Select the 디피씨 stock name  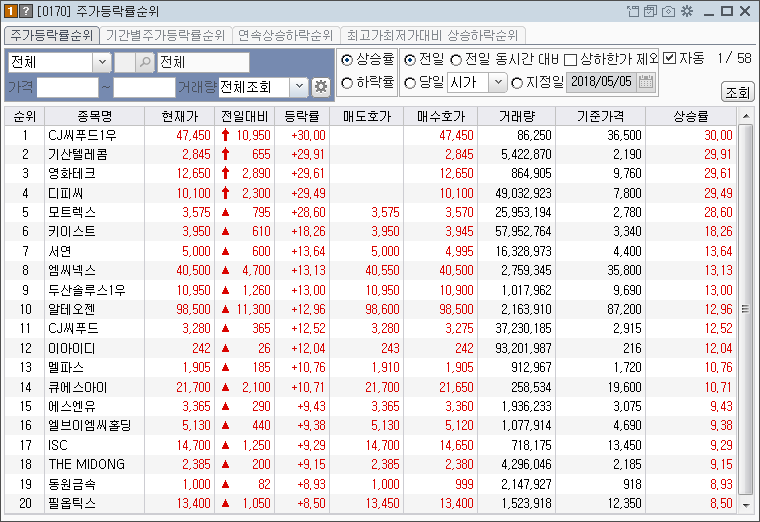[x=65, y=193]
